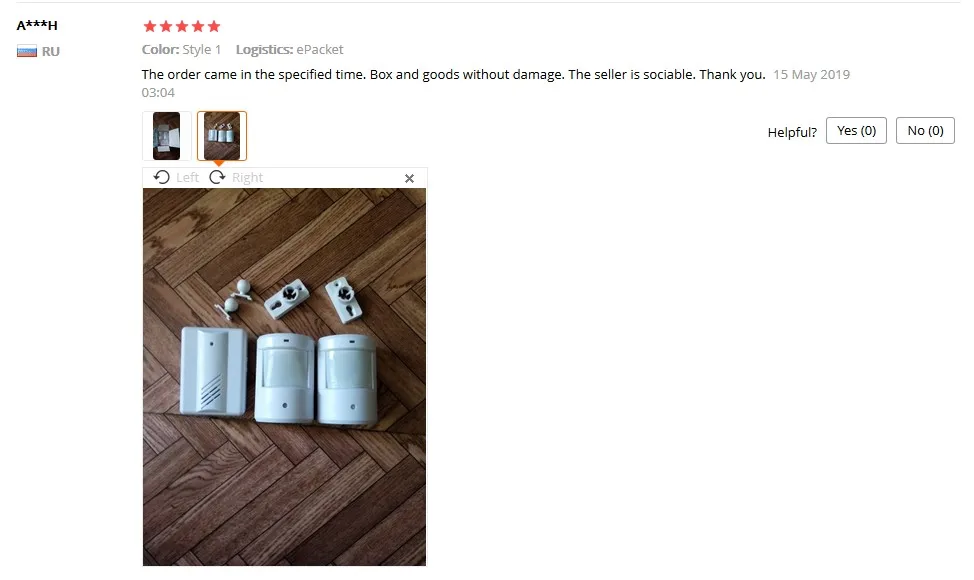Vote No (0) on review helpfulness

[925, 130]
